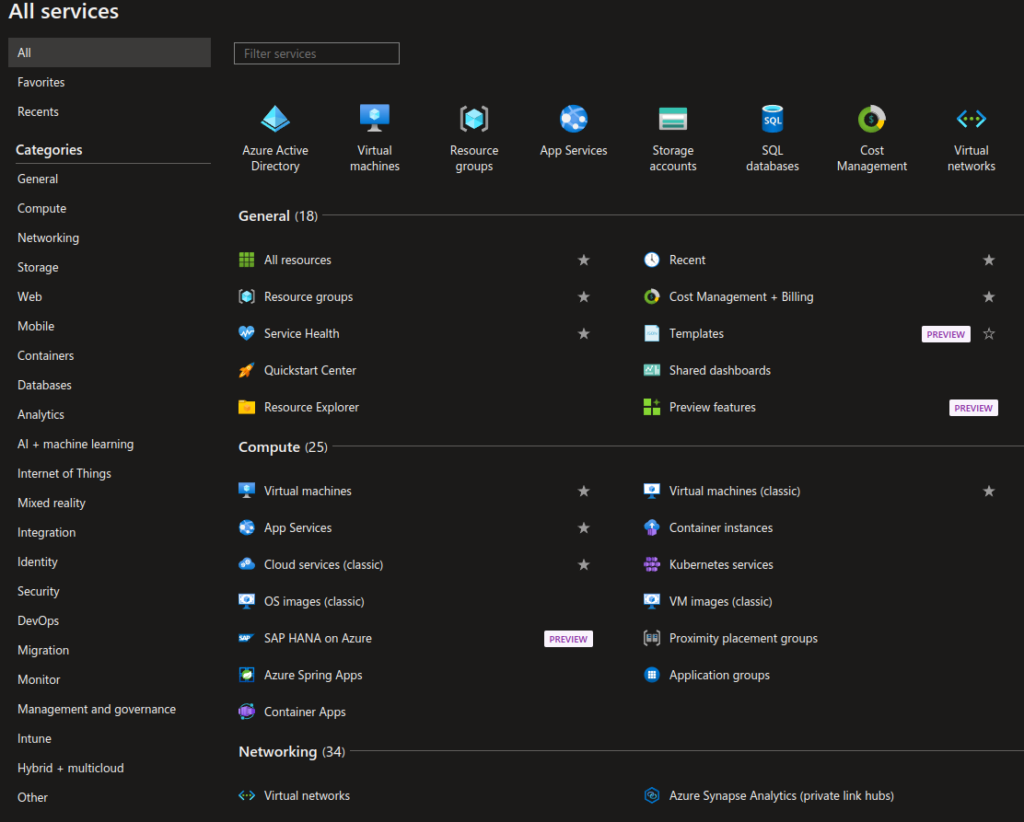Toggle favorite star for Cost Management + Billing
Viewport: 1024px width, 822px height.
tap(989, 297)
